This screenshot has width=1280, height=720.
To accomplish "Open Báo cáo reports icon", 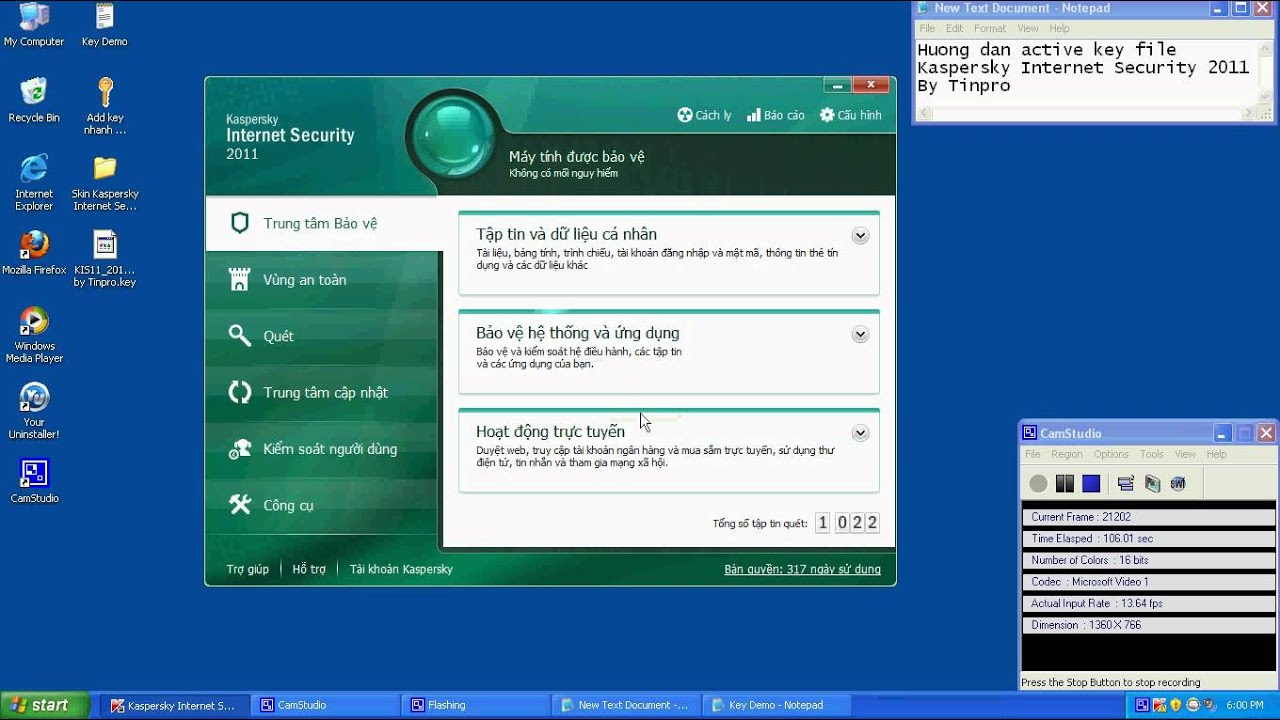I will 775,115.
